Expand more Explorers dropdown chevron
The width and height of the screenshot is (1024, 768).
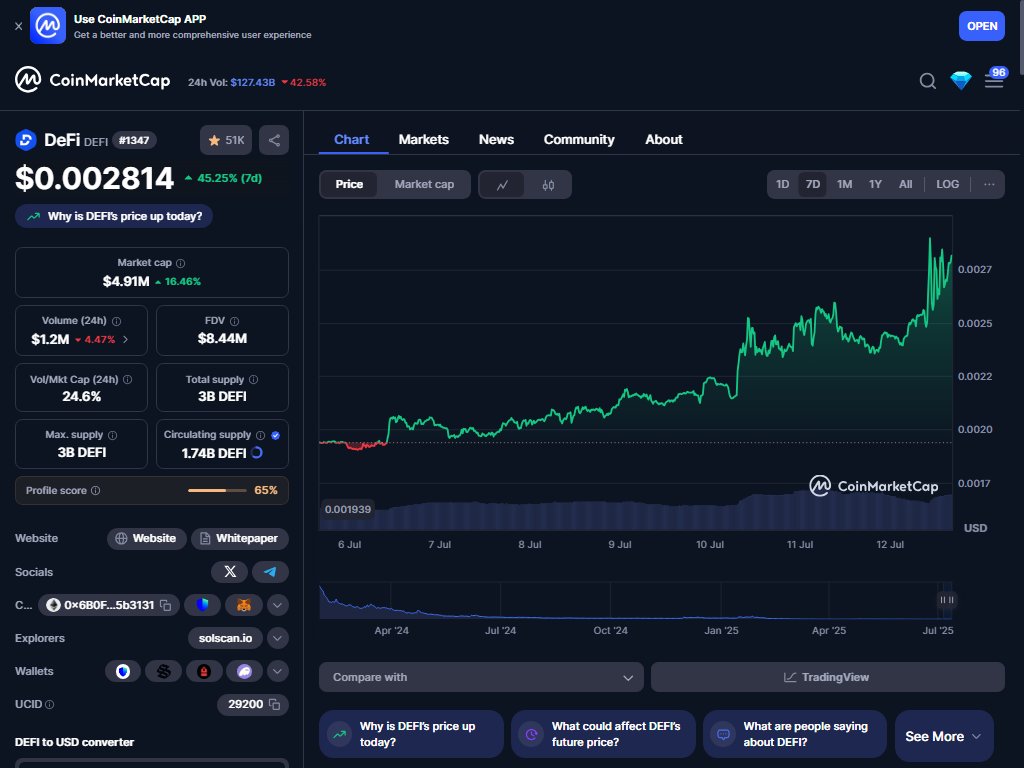coord(278,638)
